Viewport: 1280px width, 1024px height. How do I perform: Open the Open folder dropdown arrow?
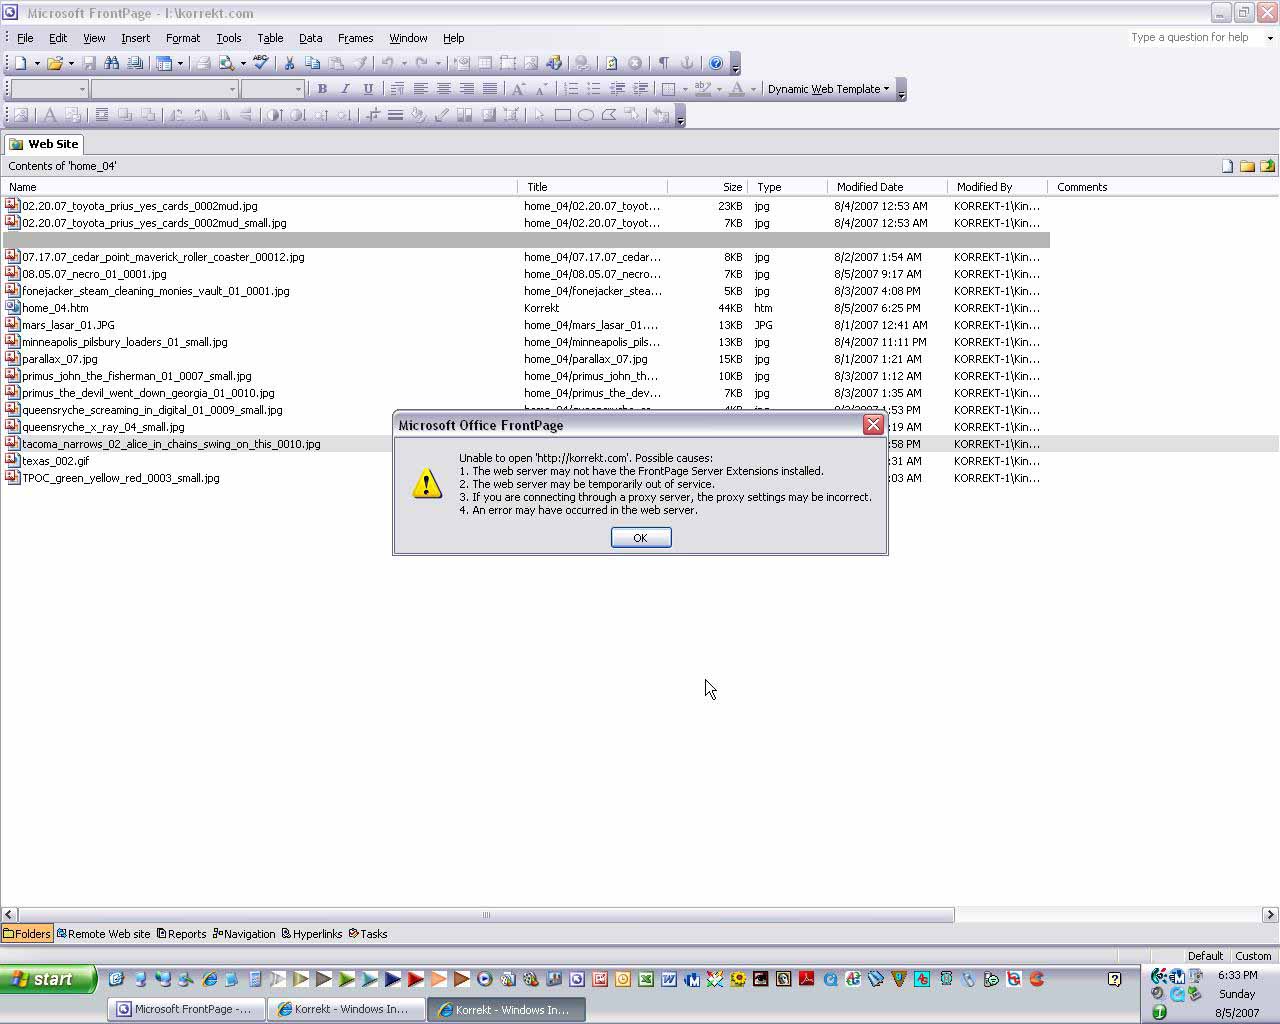pyautogui.click(x=71, y=63)
